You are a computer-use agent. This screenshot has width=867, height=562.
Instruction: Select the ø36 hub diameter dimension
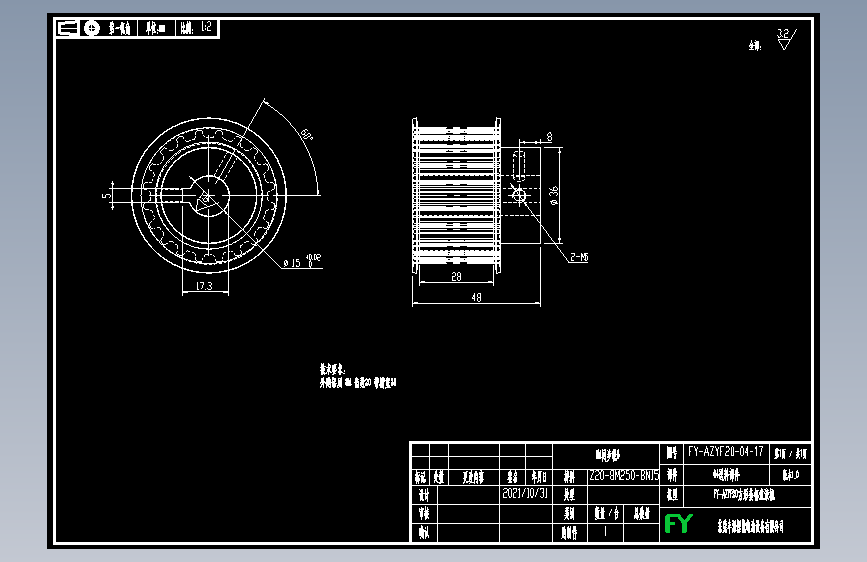coord(553,195)
